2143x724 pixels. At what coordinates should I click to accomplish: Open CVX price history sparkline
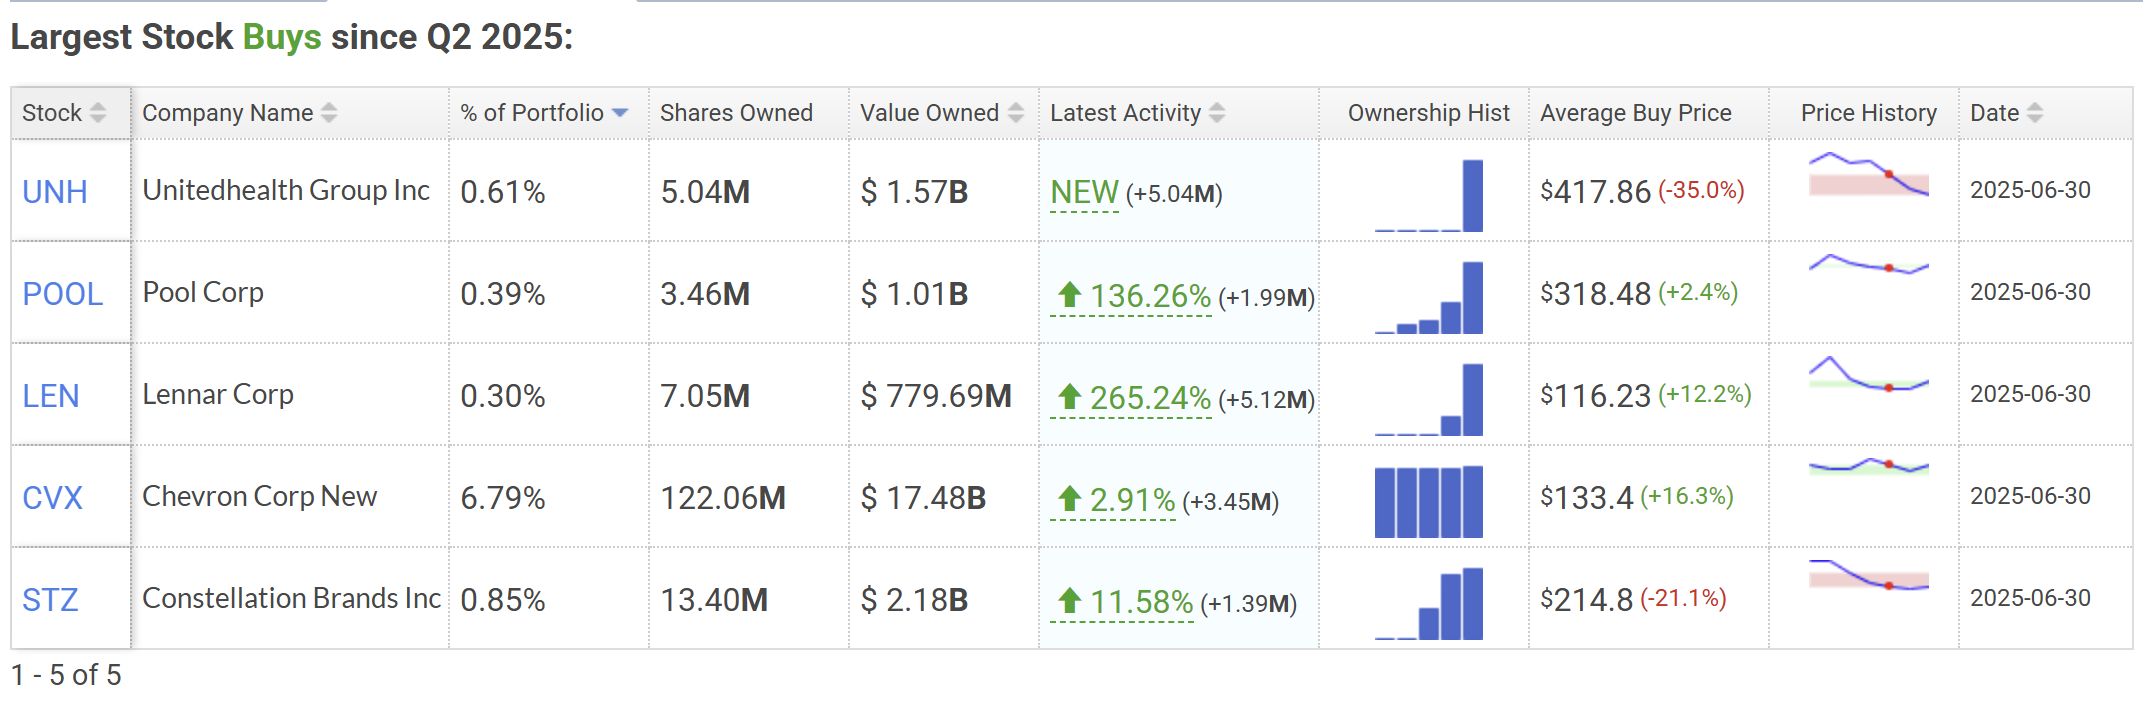[1869, 466]
